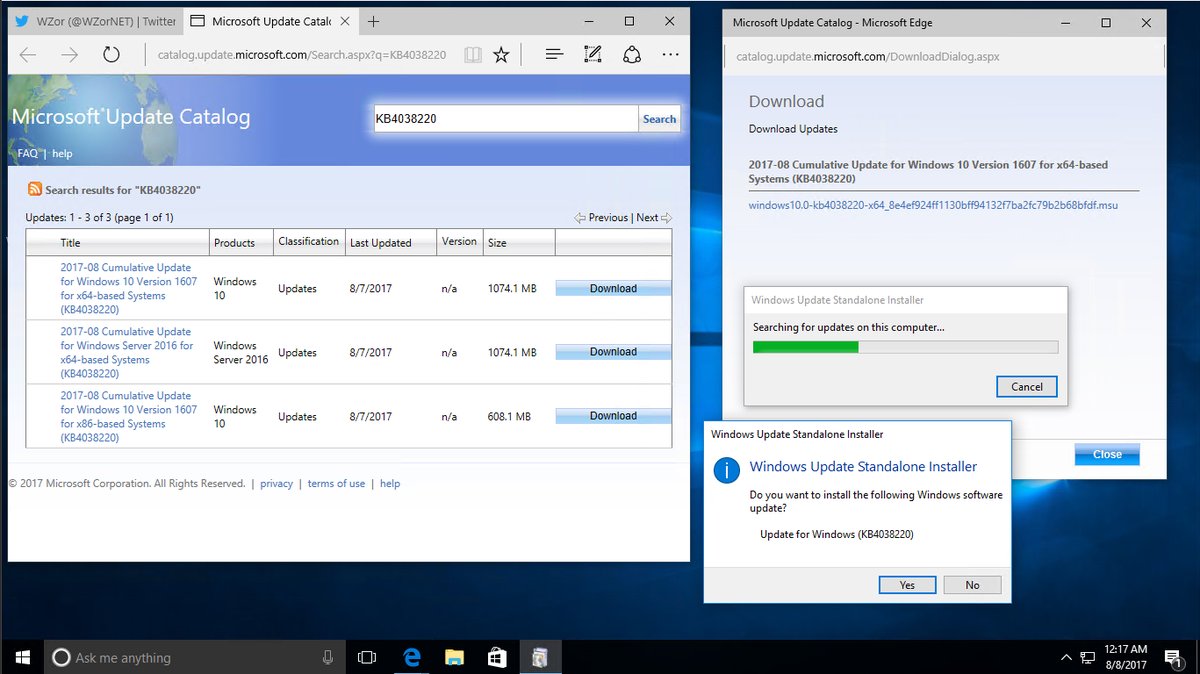Download the Windows 10 x64 cumulative update
This screenshot has width=1200, height=674.
point(613,288)
